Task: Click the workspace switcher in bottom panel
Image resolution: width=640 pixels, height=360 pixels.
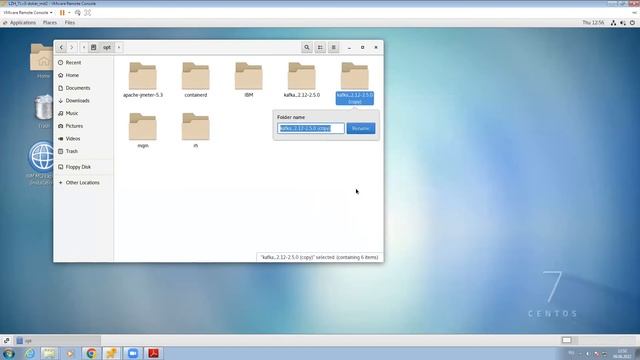Action: [x=566, y=340]
